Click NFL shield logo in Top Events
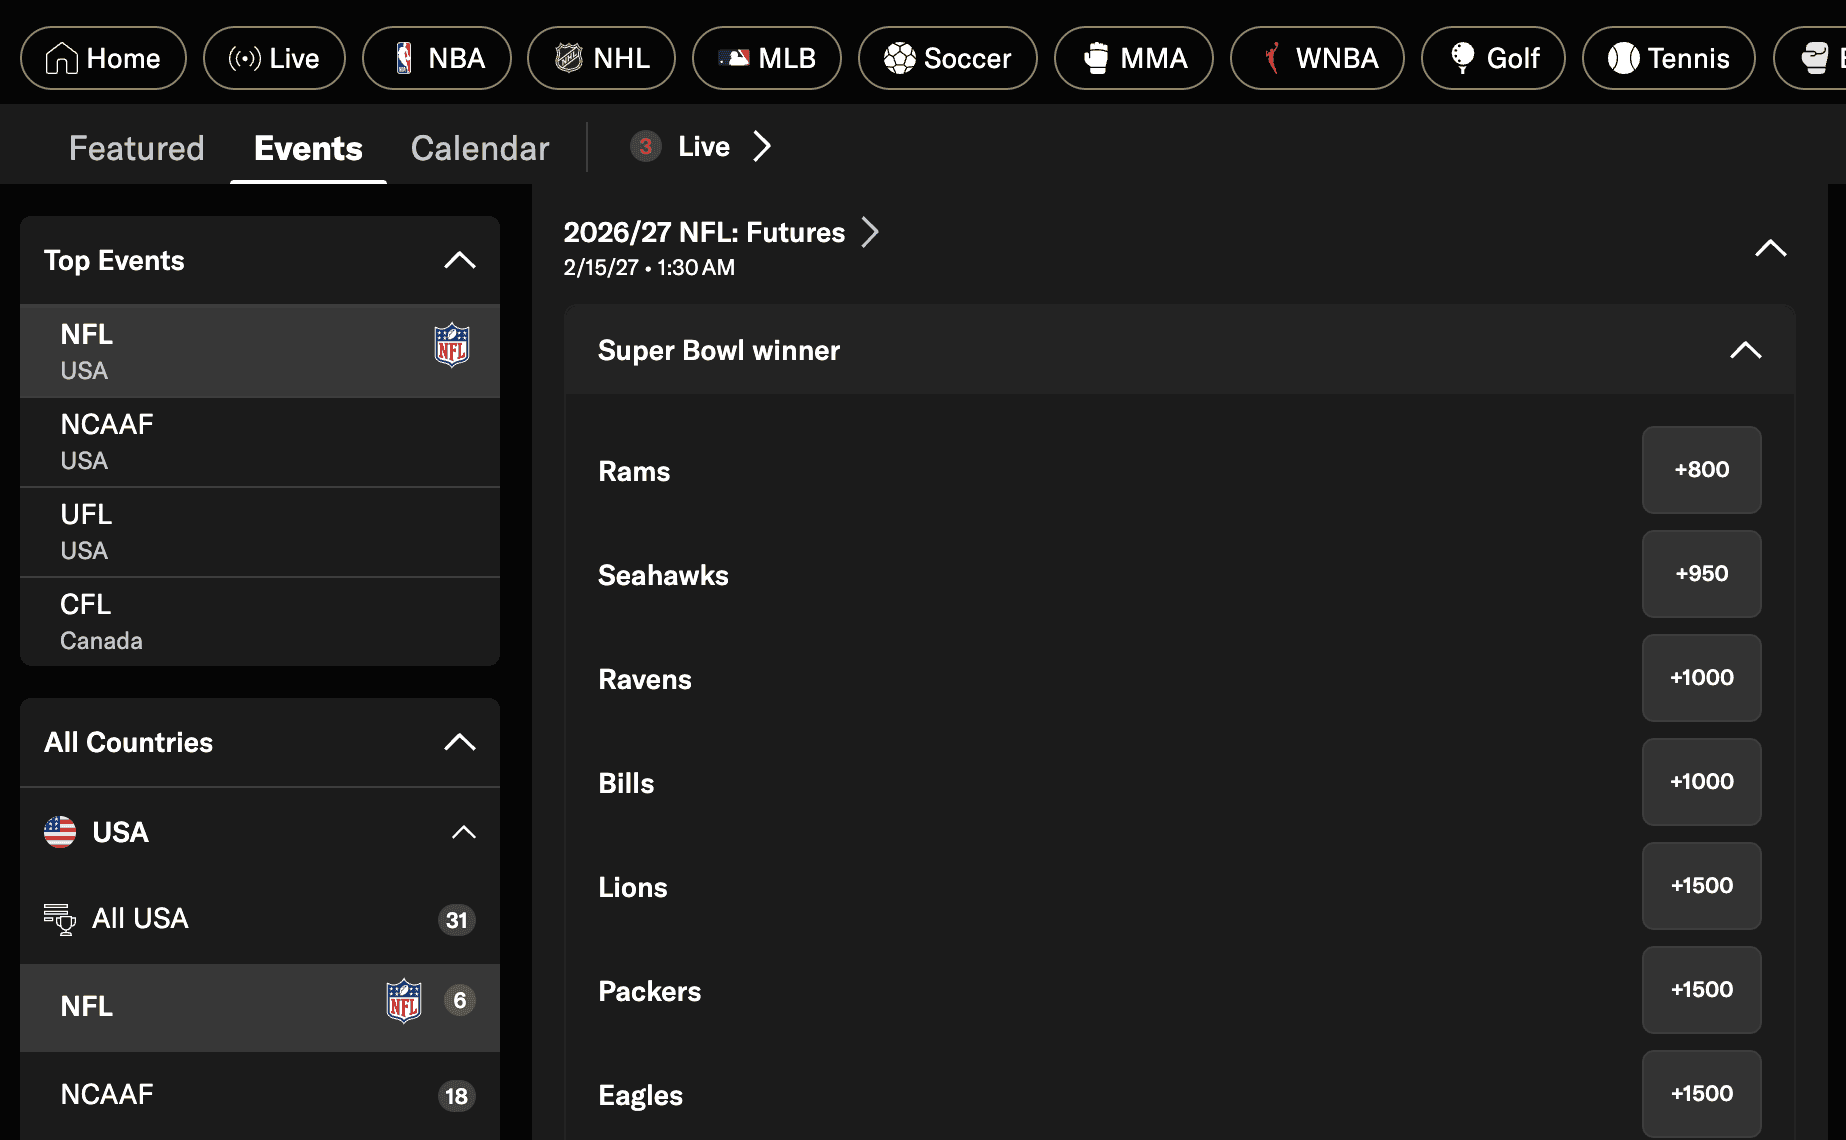Screen dimensions: 1846x1140 452,345
